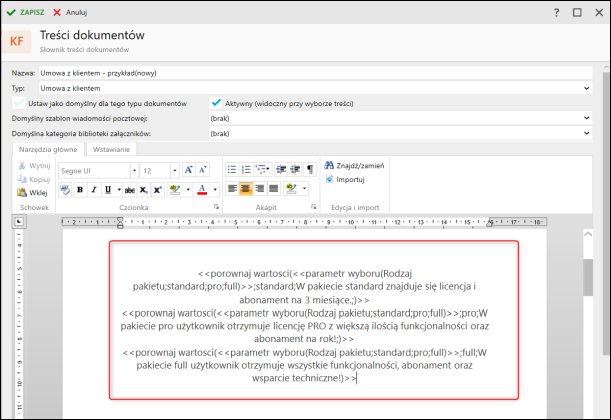Click the ruler tab selector icon
The width and height of the screenshot is (611, 420).
coord(19,222)
